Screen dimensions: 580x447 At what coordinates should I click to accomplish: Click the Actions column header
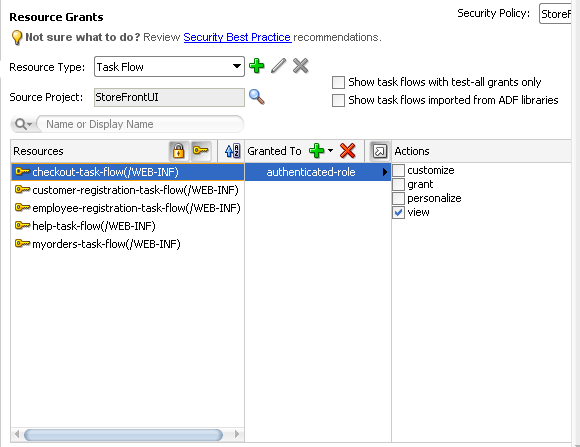pos(412,151)
